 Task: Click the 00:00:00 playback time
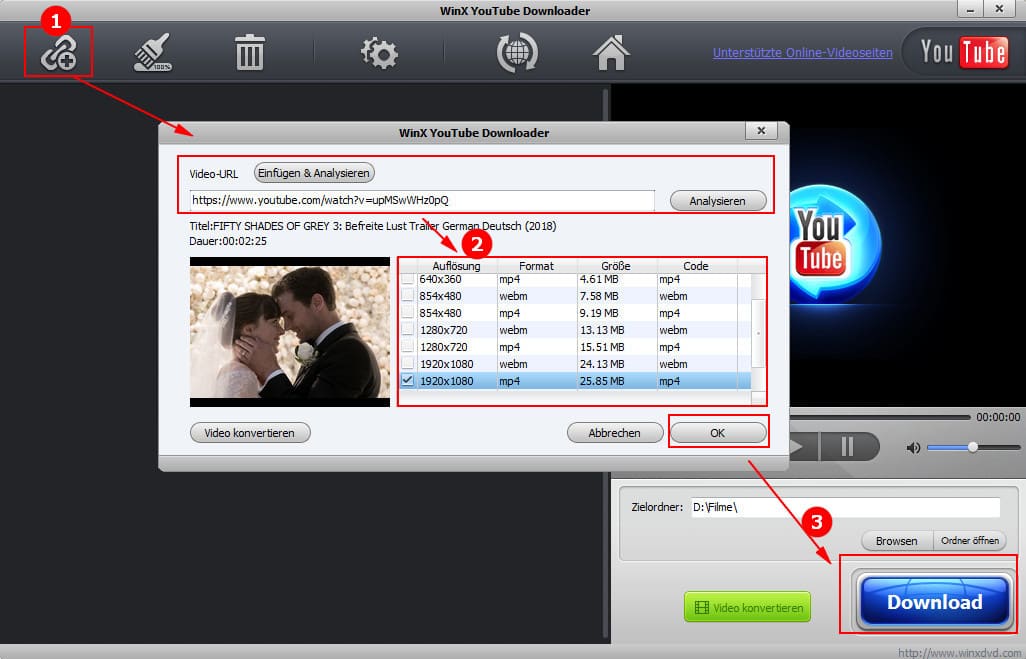(998, 417)
